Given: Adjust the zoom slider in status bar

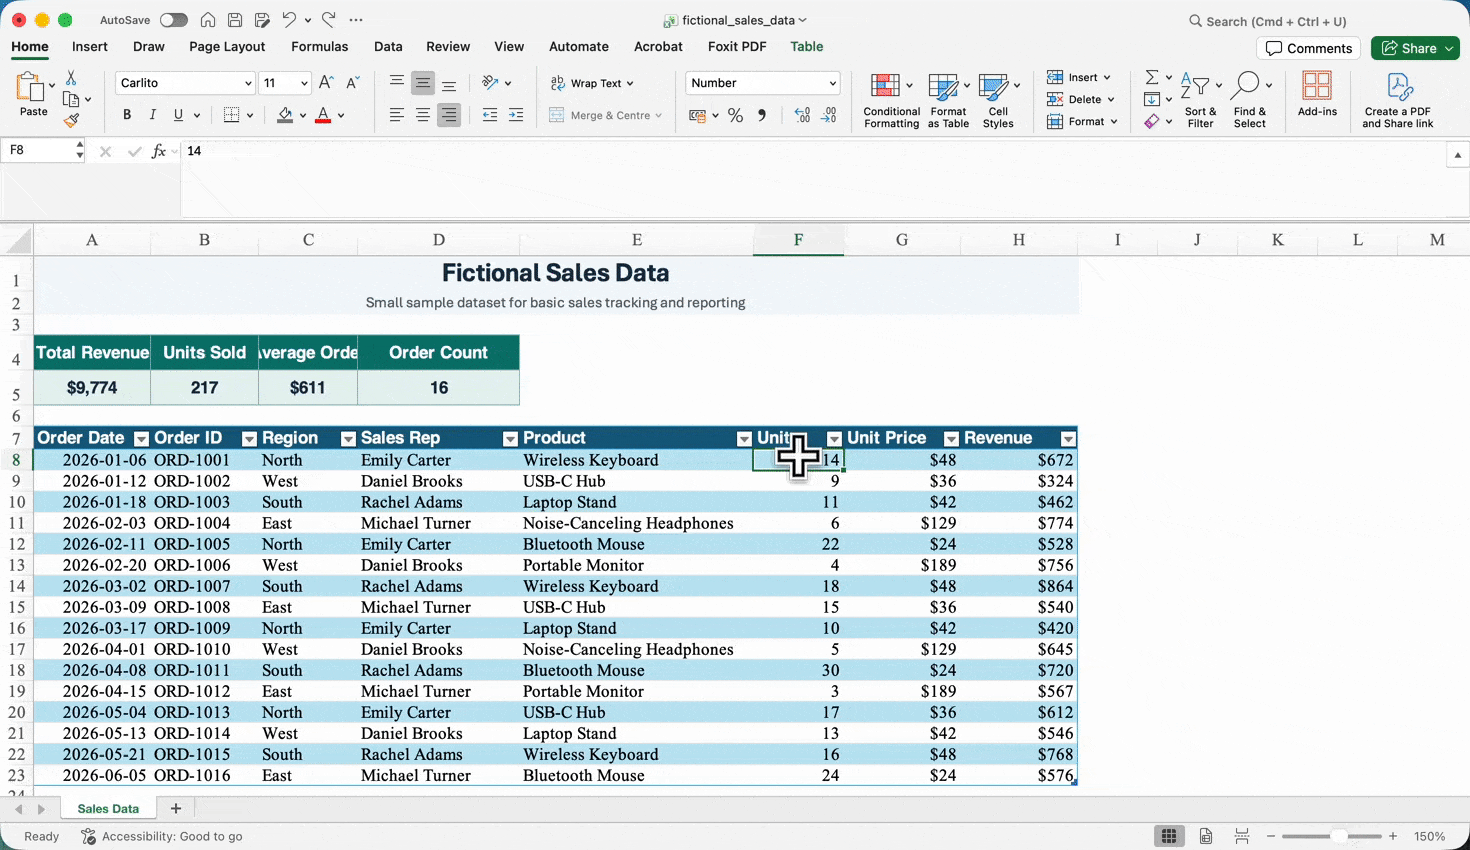Looking at the screenshot, I should (x=1338, y=836).
